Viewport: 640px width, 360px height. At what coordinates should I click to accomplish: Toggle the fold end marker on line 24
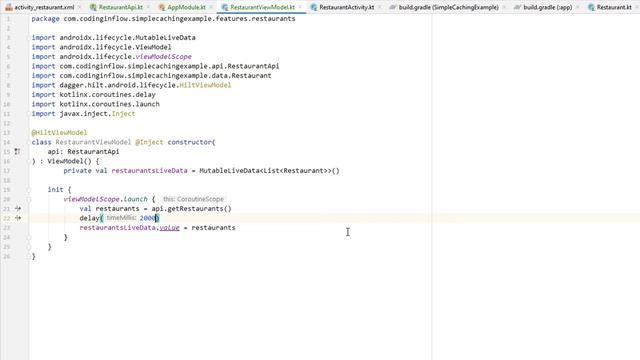point(29,237)
